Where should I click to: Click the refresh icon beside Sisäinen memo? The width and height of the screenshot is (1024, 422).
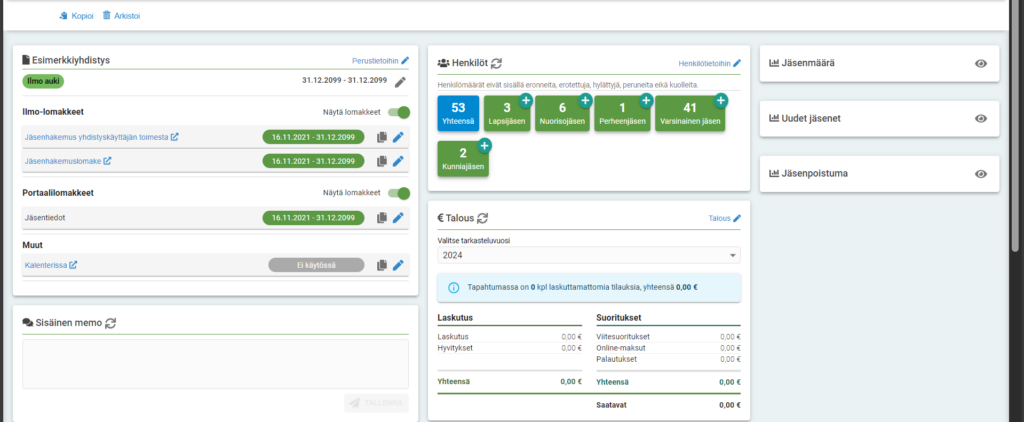110,323
